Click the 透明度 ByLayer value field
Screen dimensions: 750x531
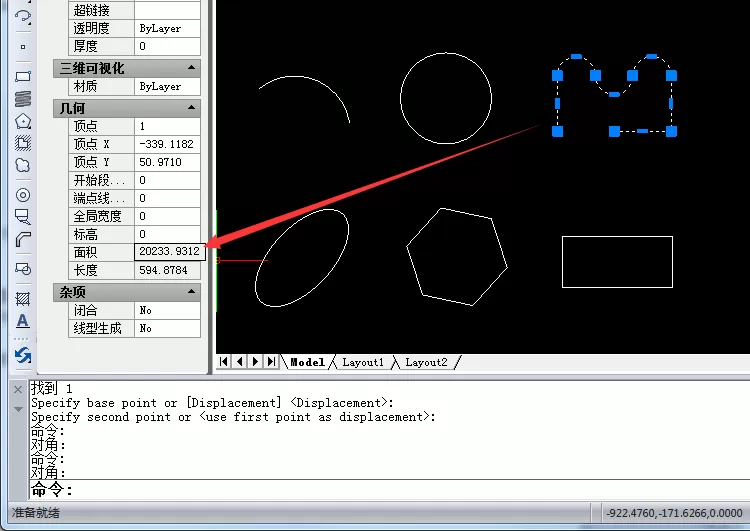[167, 28]
